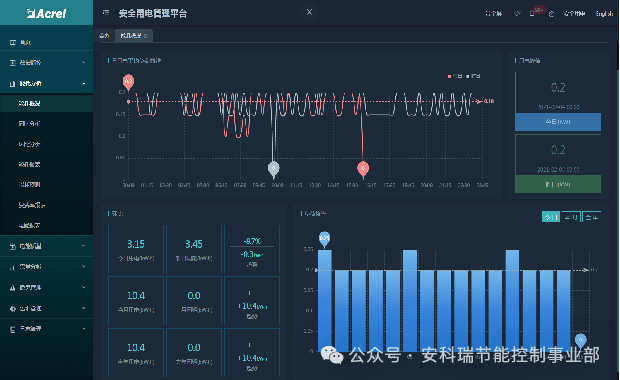This screenshot has height=380, width=620.
Task: Open the user name item left of English
Action: point(574,13)
